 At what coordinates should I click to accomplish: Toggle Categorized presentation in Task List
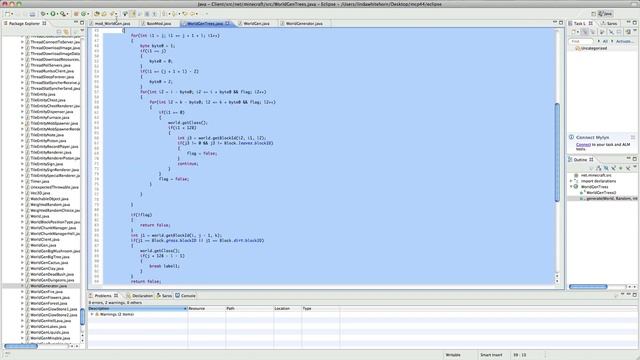pyautogui.click(x=585, y=32)
